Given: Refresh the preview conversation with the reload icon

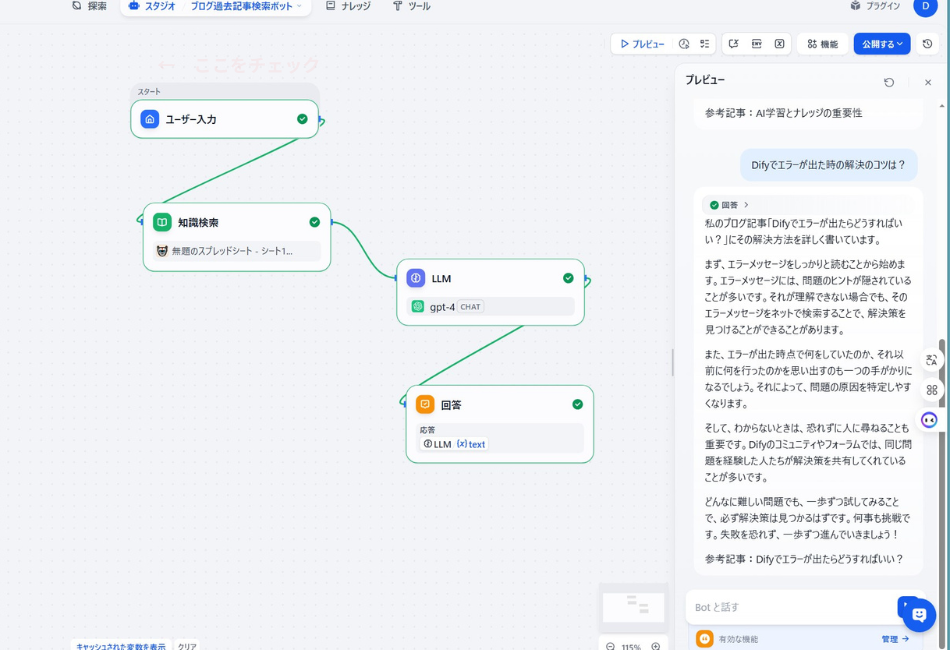Looking at the screenshot, I should tap(890, 82).
